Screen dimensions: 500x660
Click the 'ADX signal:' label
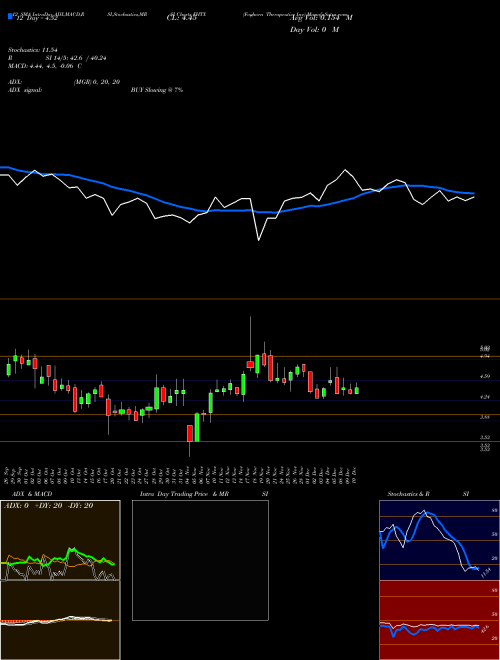click(24, 90)
